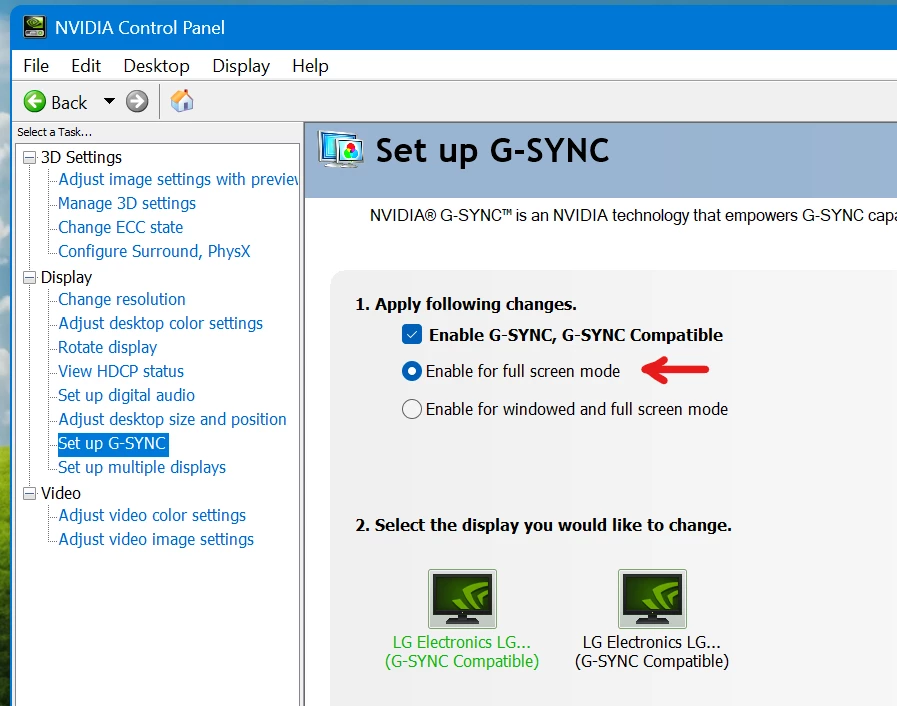
Task: Click the green Back arrow icon
Action: pyautogui.click(x=35, y=101)
